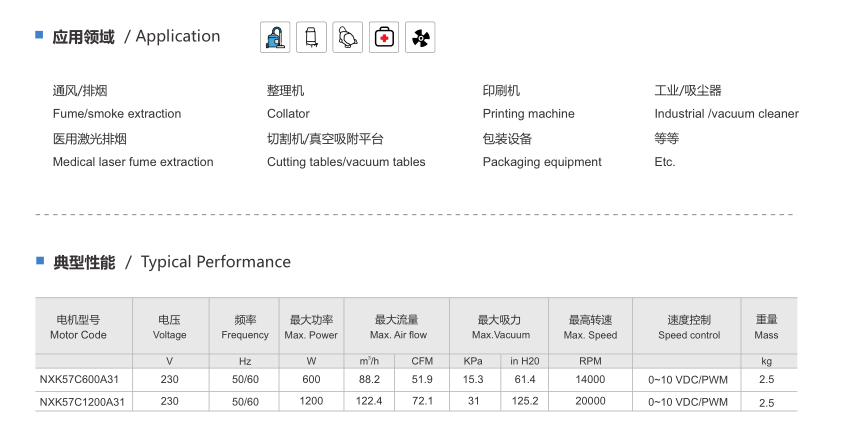Select Cutting tables/vacuum tables entry
852x444 pixels.
[346, 162]
